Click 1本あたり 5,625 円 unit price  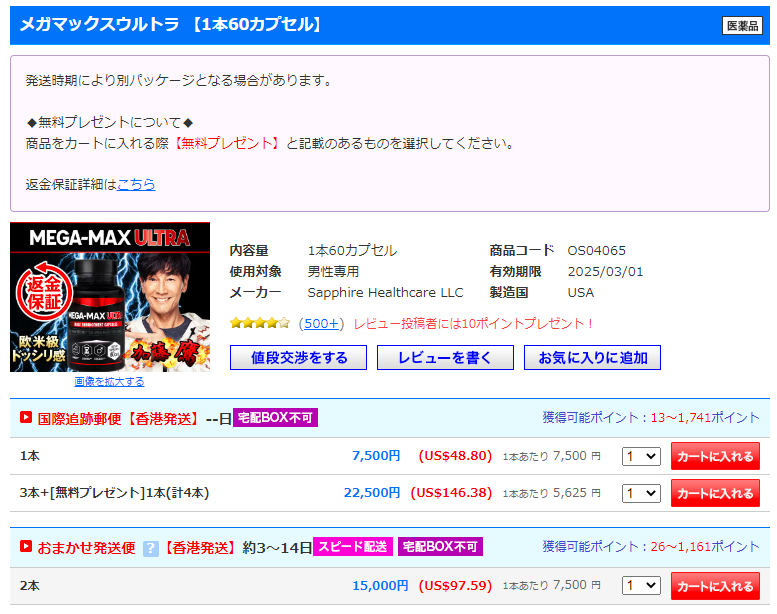click(x=552, y=493)
